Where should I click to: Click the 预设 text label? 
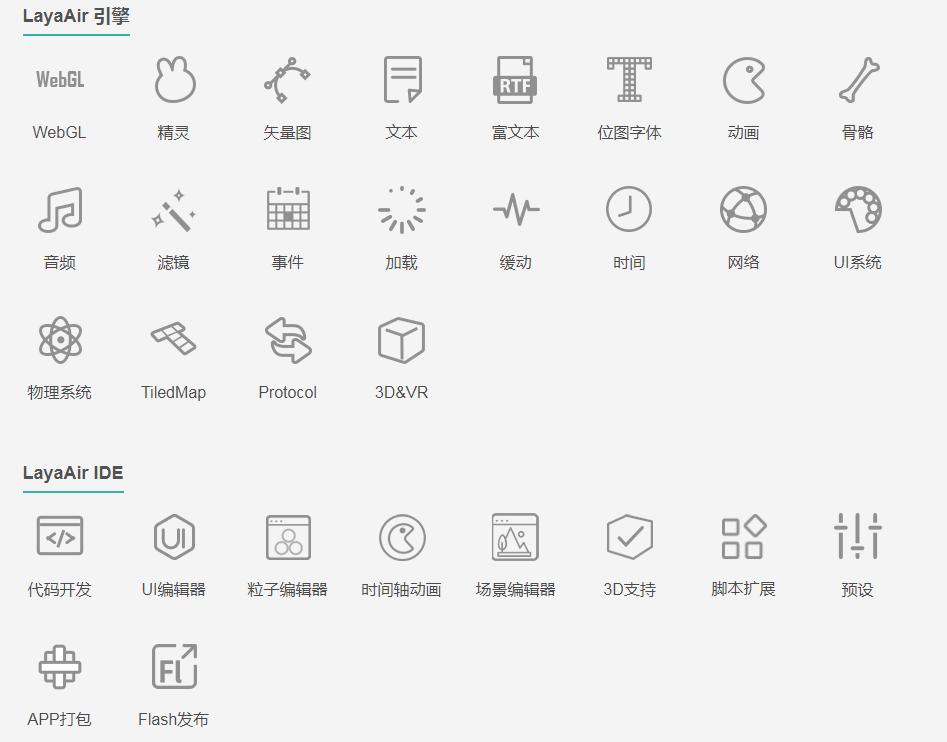click(858, 589)
